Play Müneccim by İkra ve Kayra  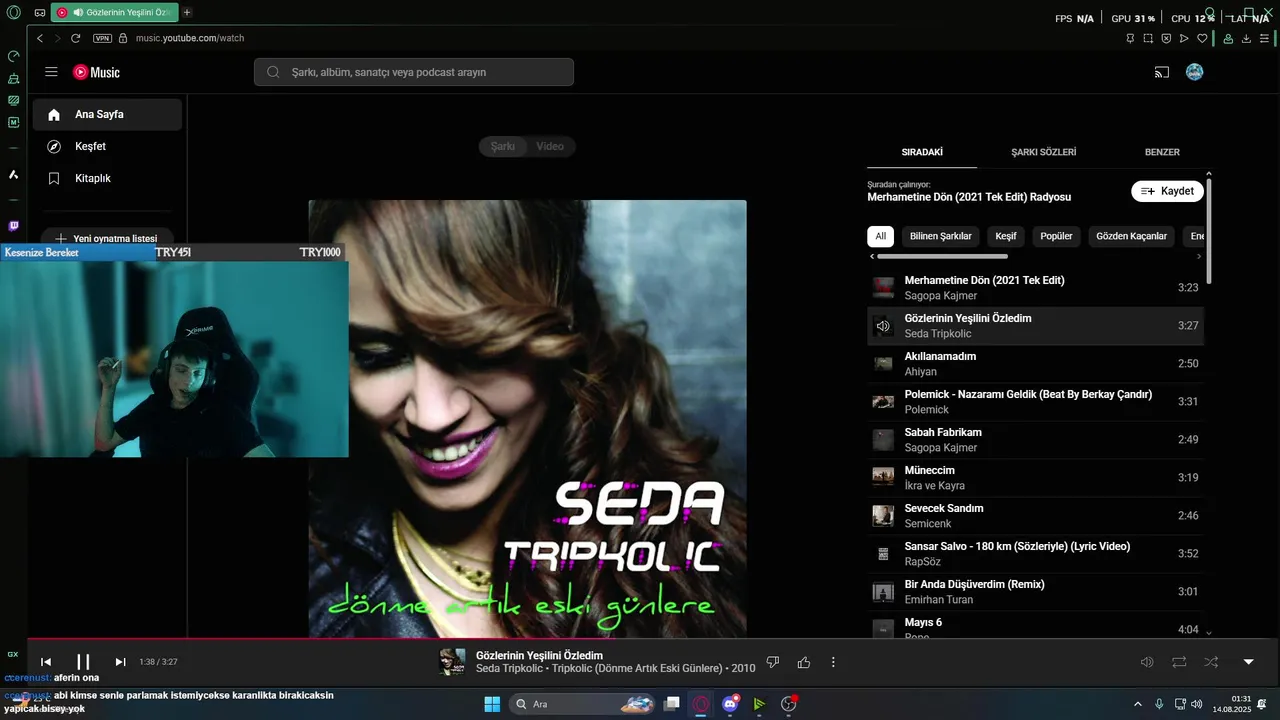pos(1035,477)
